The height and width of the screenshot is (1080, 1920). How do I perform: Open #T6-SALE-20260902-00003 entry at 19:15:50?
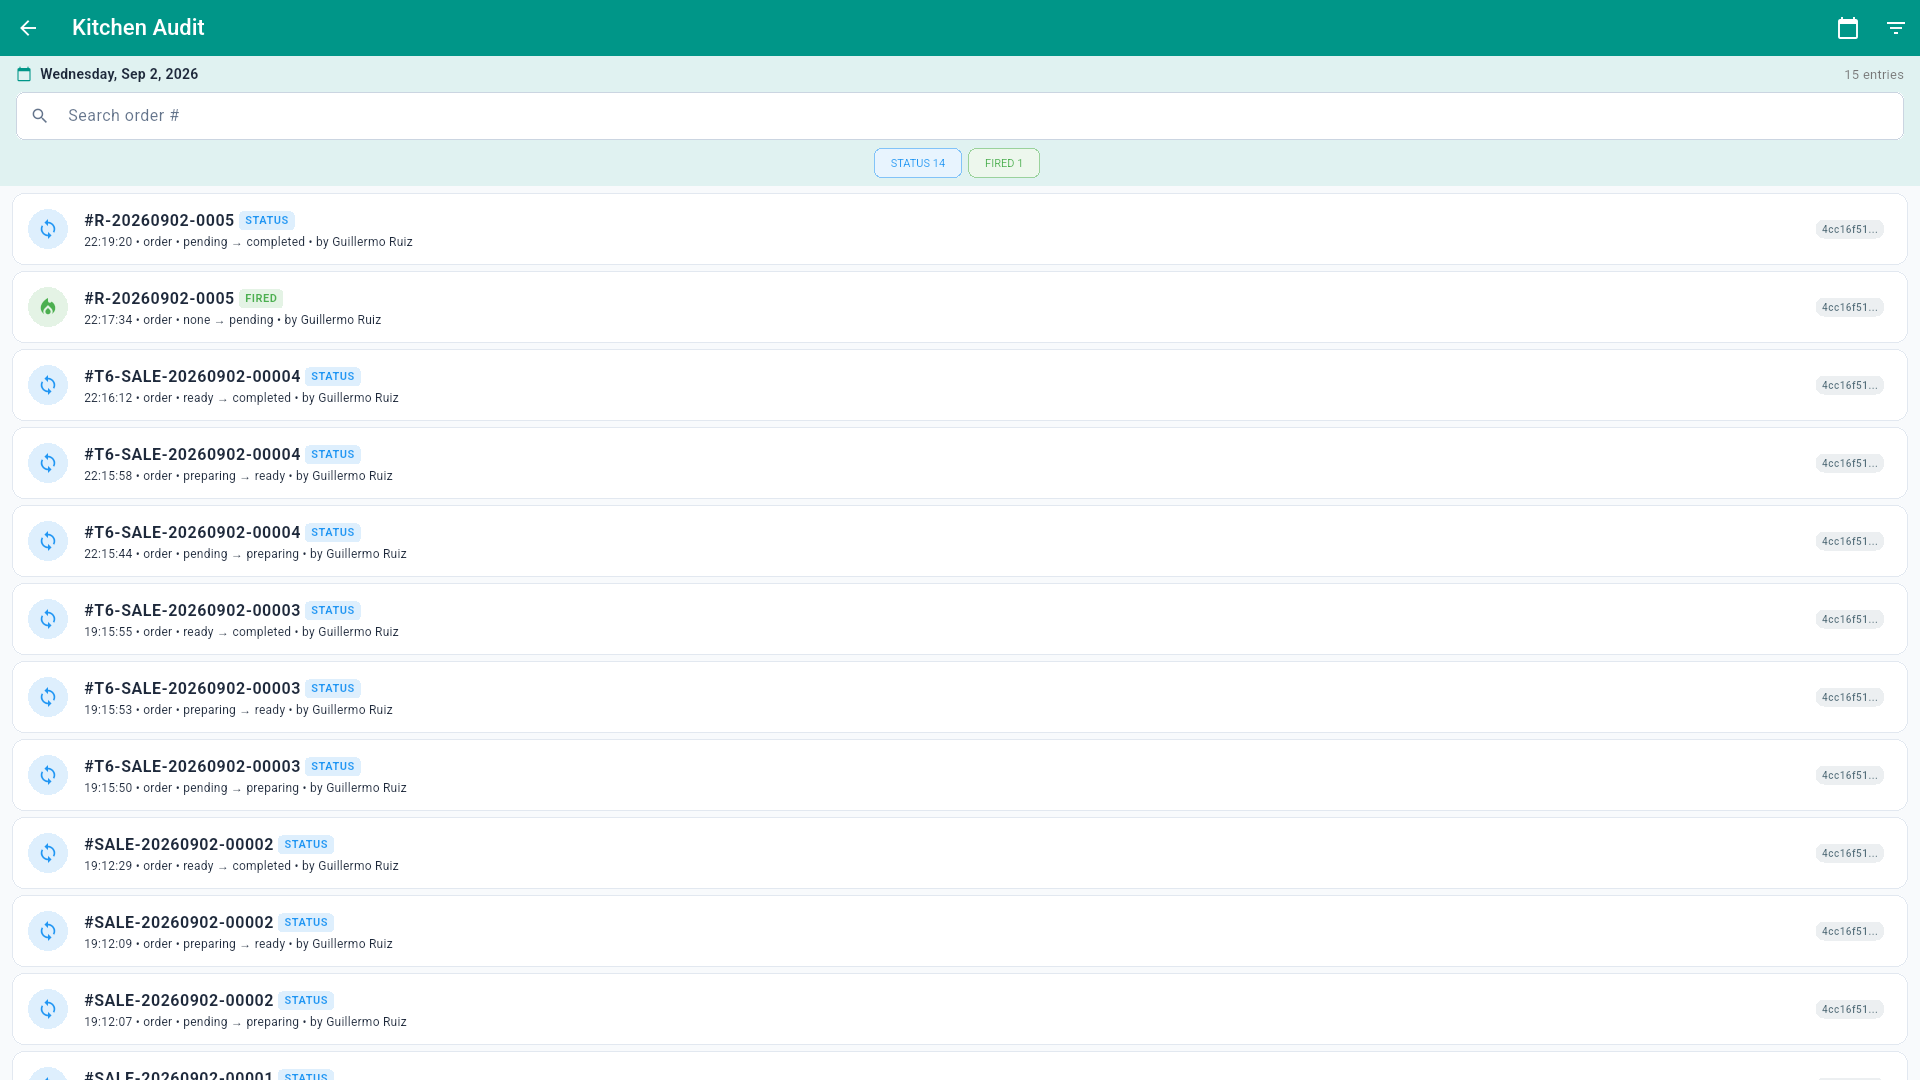960,775
